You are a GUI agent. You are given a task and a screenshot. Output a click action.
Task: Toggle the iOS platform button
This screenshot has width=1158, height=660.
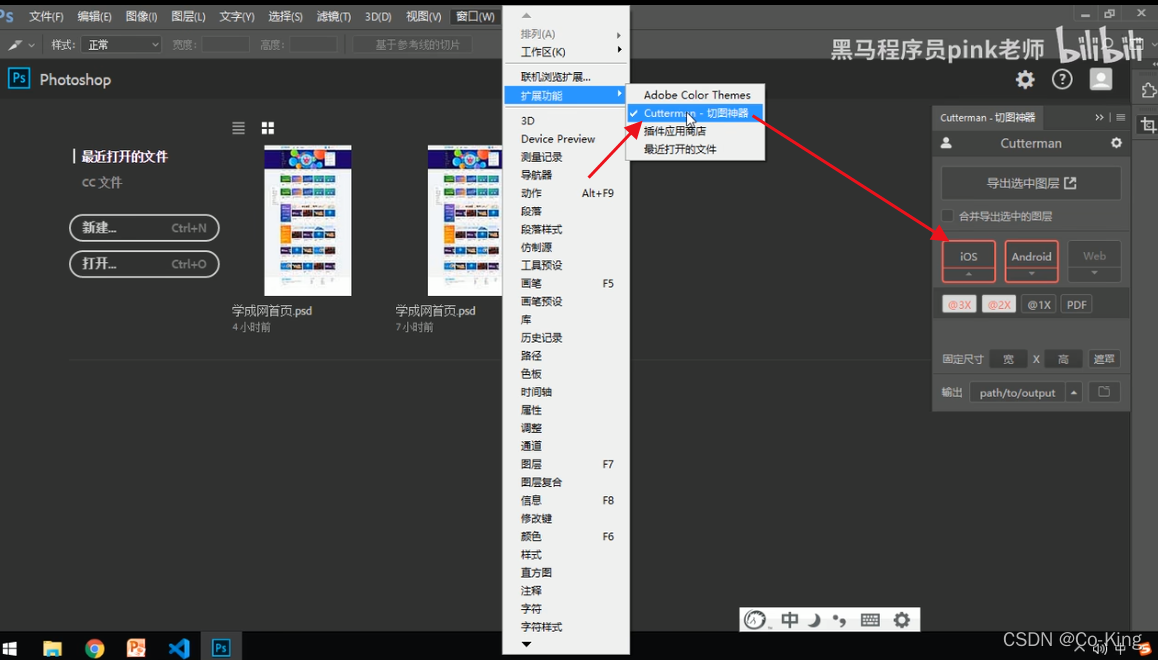tap(968, 256)
